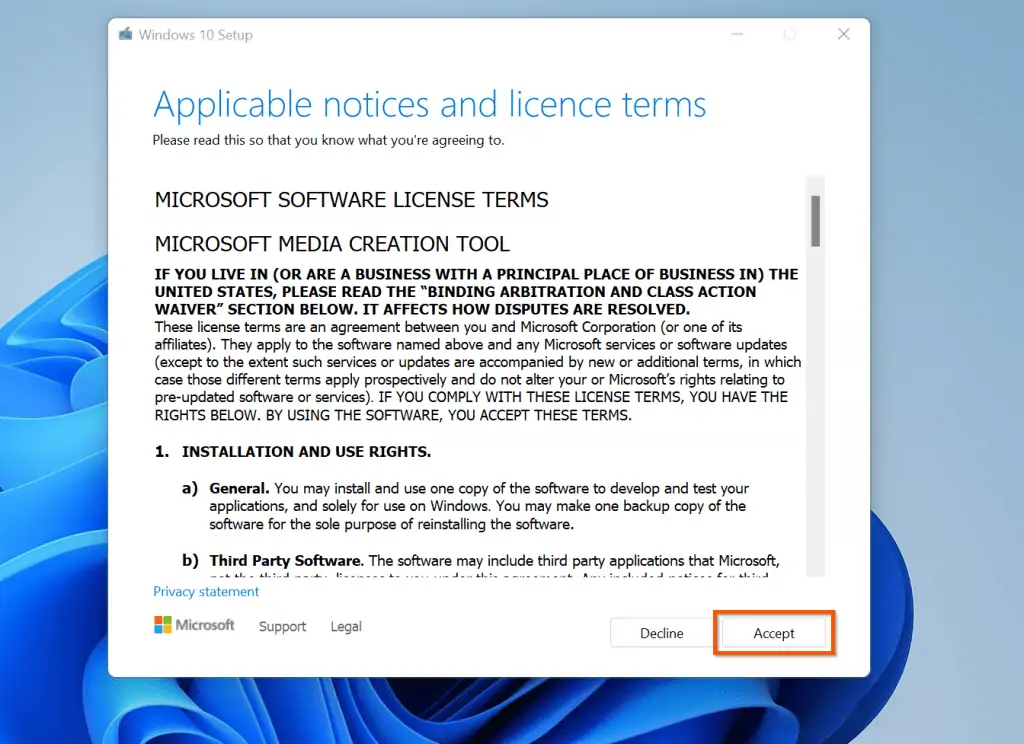Click the 'MICROSOFT SOFTWARE LICENSE TERMS' heading

[351, 200]
